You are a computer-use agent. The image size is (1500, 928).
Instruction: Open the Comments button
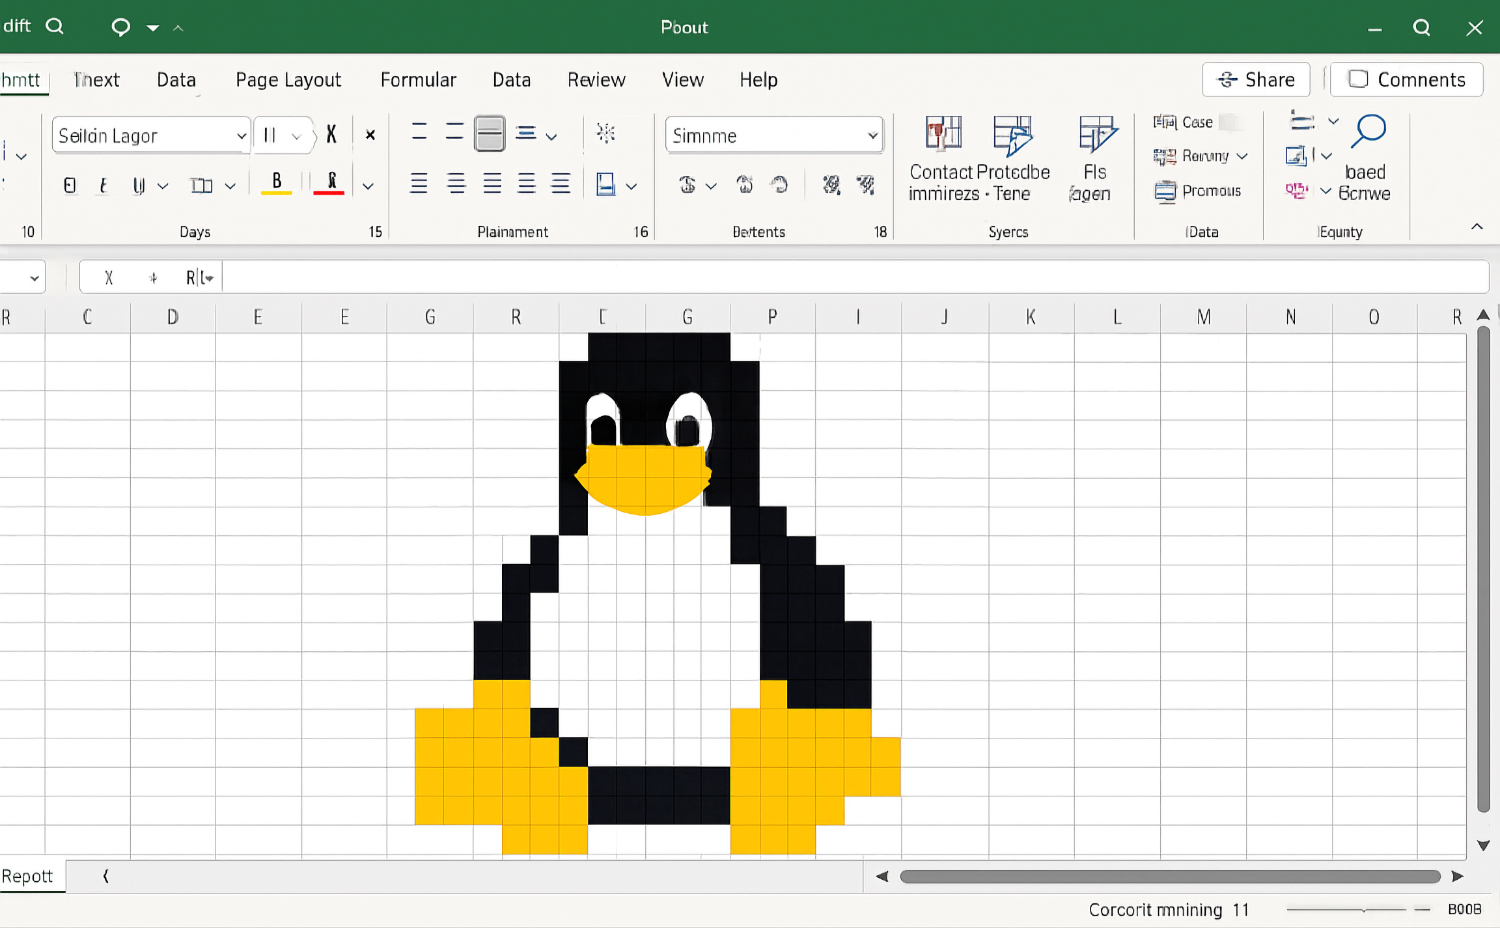tap(1406, 80)
